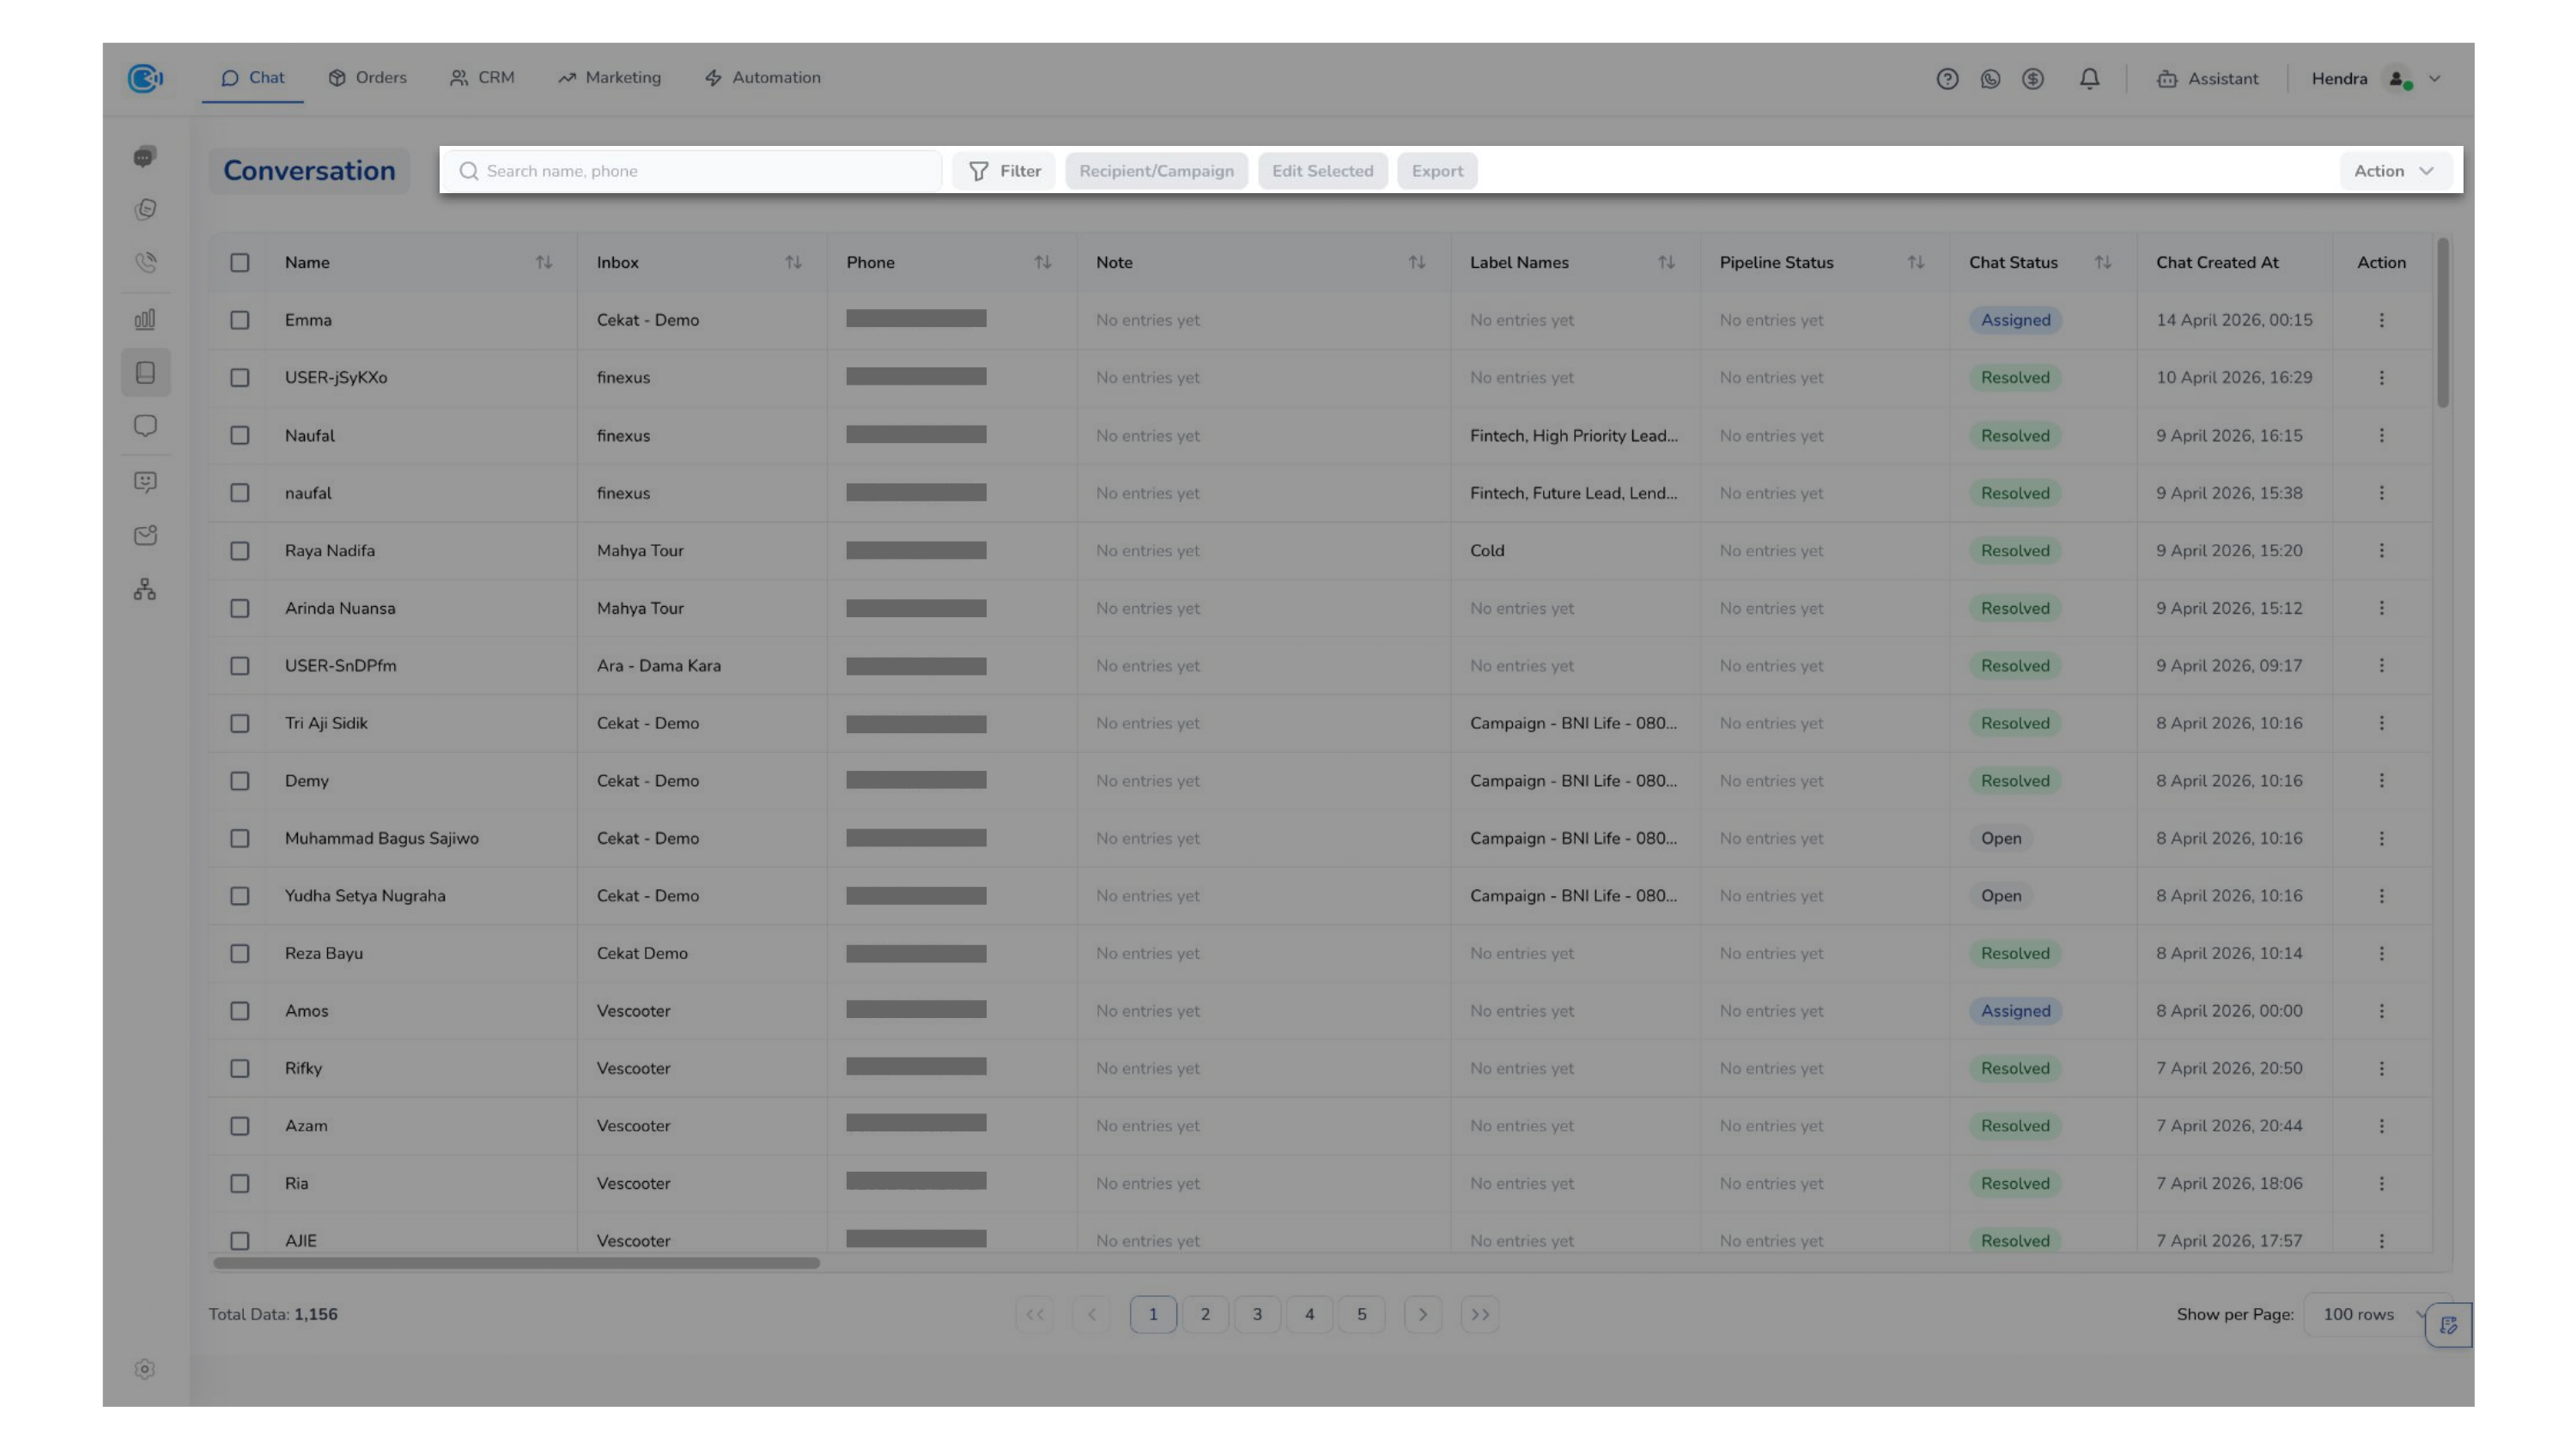This screenshot has height=1449, width=2576.
Task: Click the floating note widget icon
Action: [2448, 1325]
